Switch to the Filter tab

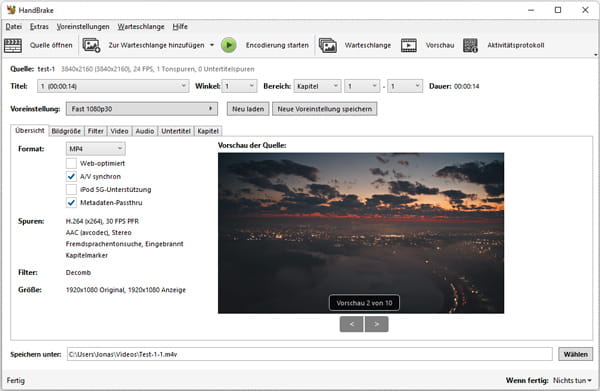point(96,131)
